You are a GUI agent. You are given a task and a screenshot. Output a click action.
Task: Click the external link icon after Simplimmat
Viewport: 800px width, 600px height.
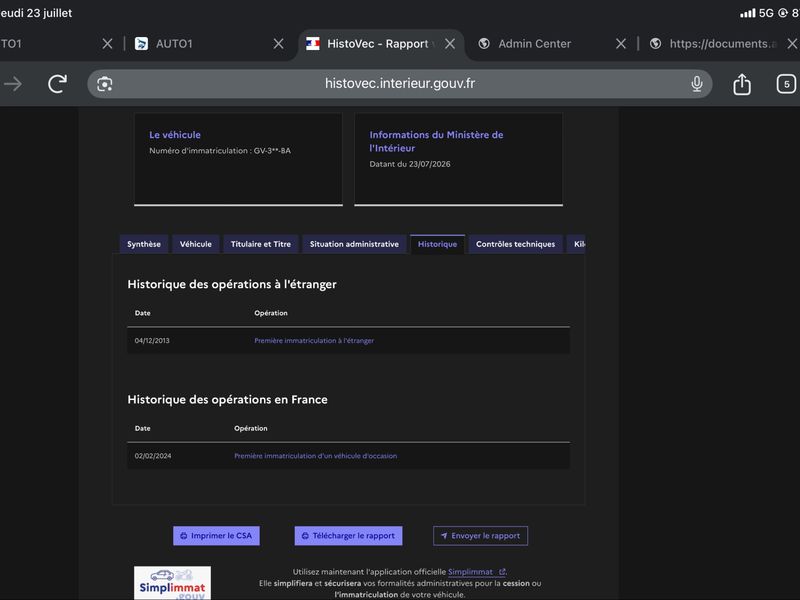[502, 572]
